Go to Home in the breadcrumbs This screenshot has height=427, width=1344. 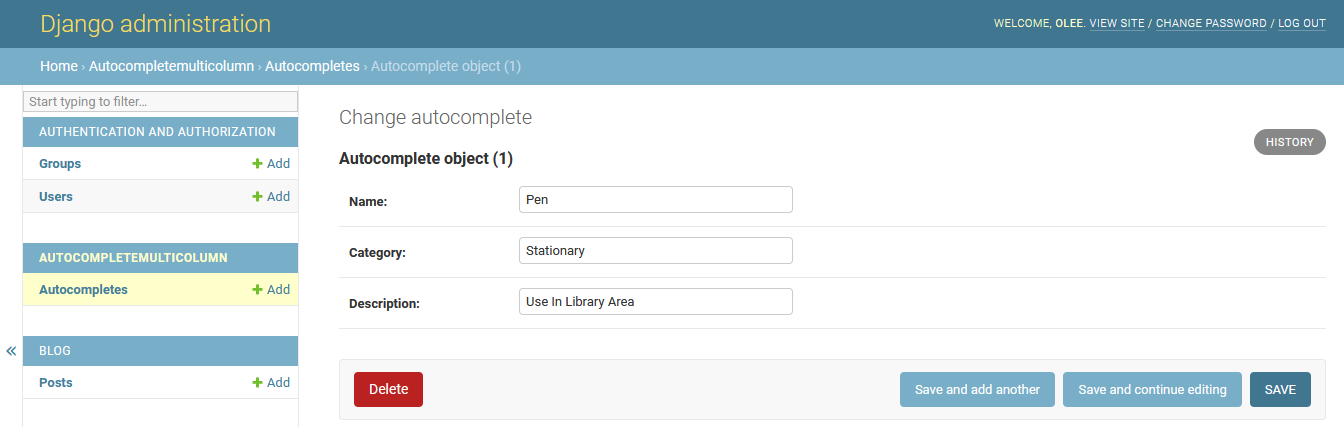pos(59,66)
